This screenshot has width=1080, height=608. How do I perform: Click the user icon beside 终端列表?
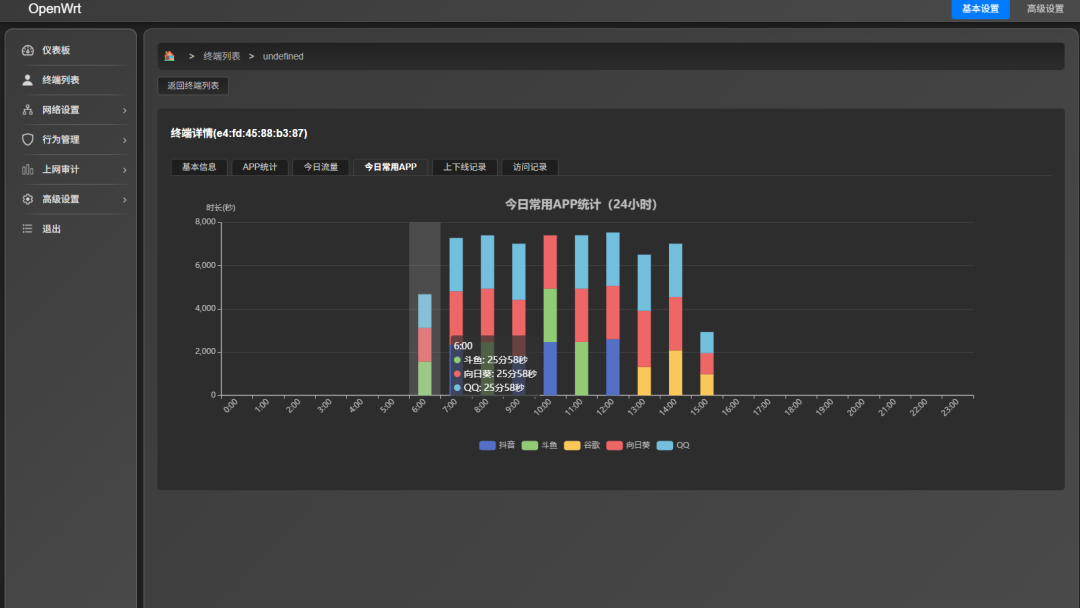click(28, 80)
